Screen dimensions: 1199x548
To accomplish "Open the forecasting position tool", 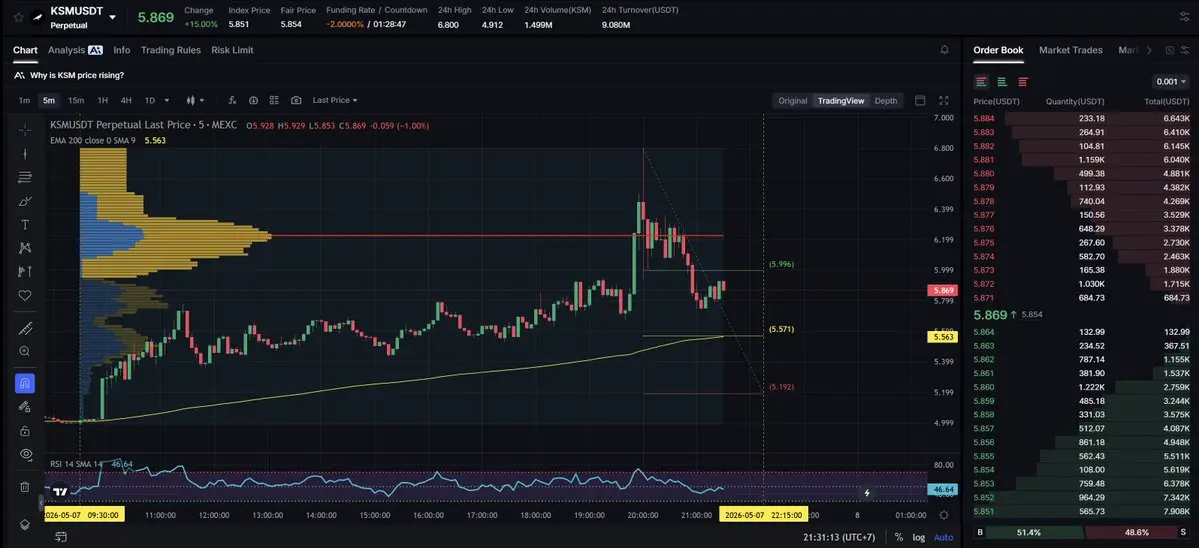I will coord(24,271).
